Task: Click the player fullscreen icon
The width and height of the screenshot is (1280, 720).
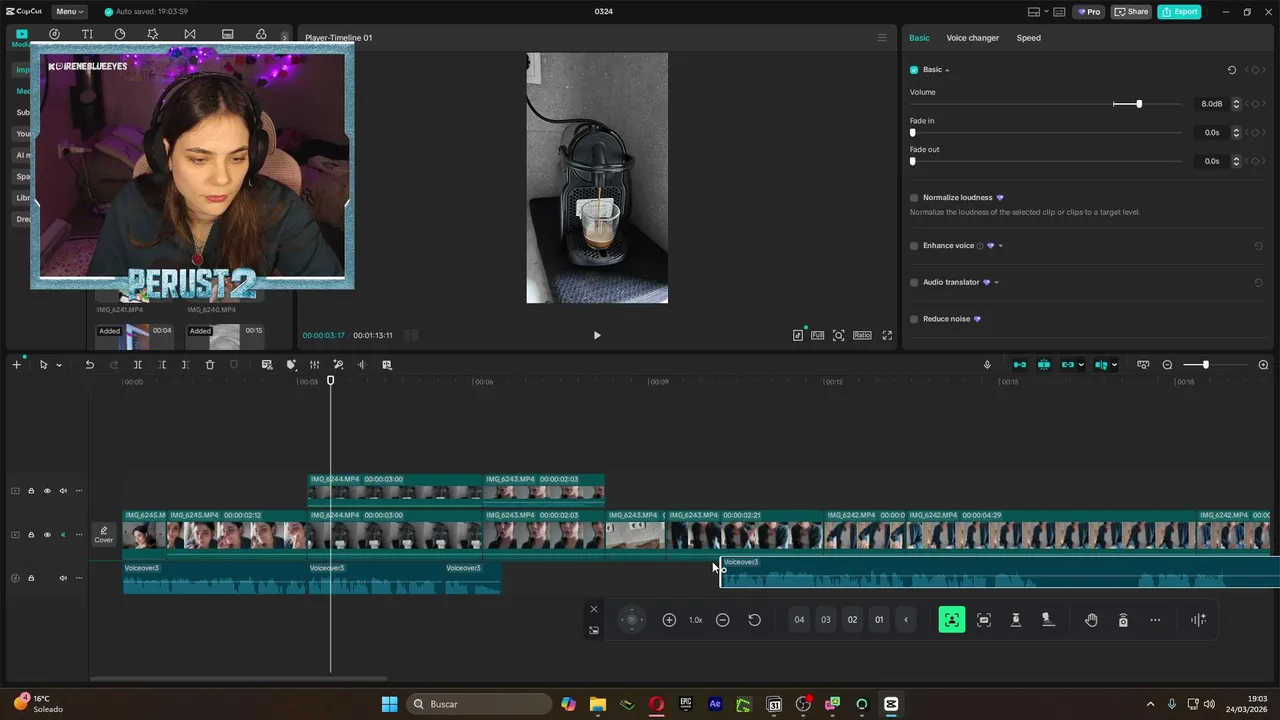Action: tap(887, 336)
